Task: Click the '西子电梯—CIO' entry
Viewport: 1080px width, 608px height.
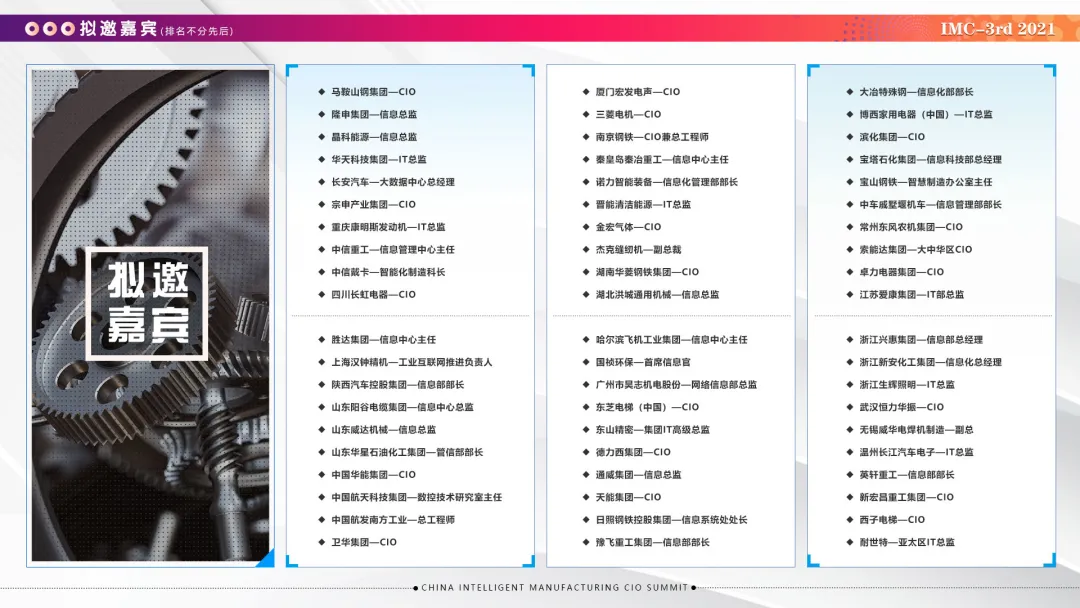Action: point(892,520)
